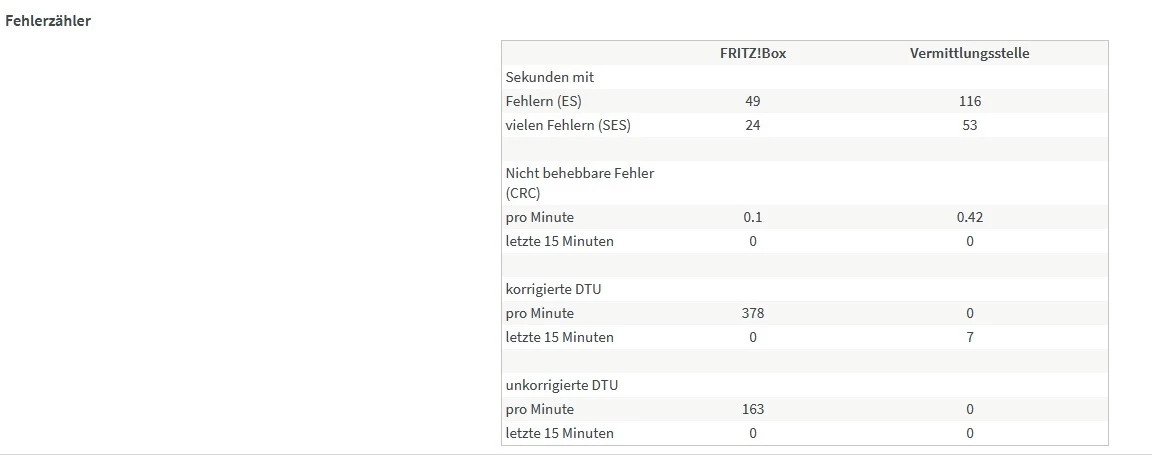Select the FRITZ!Box column header
Viewport: 1158px width, 455px height.
click(753, 53)
